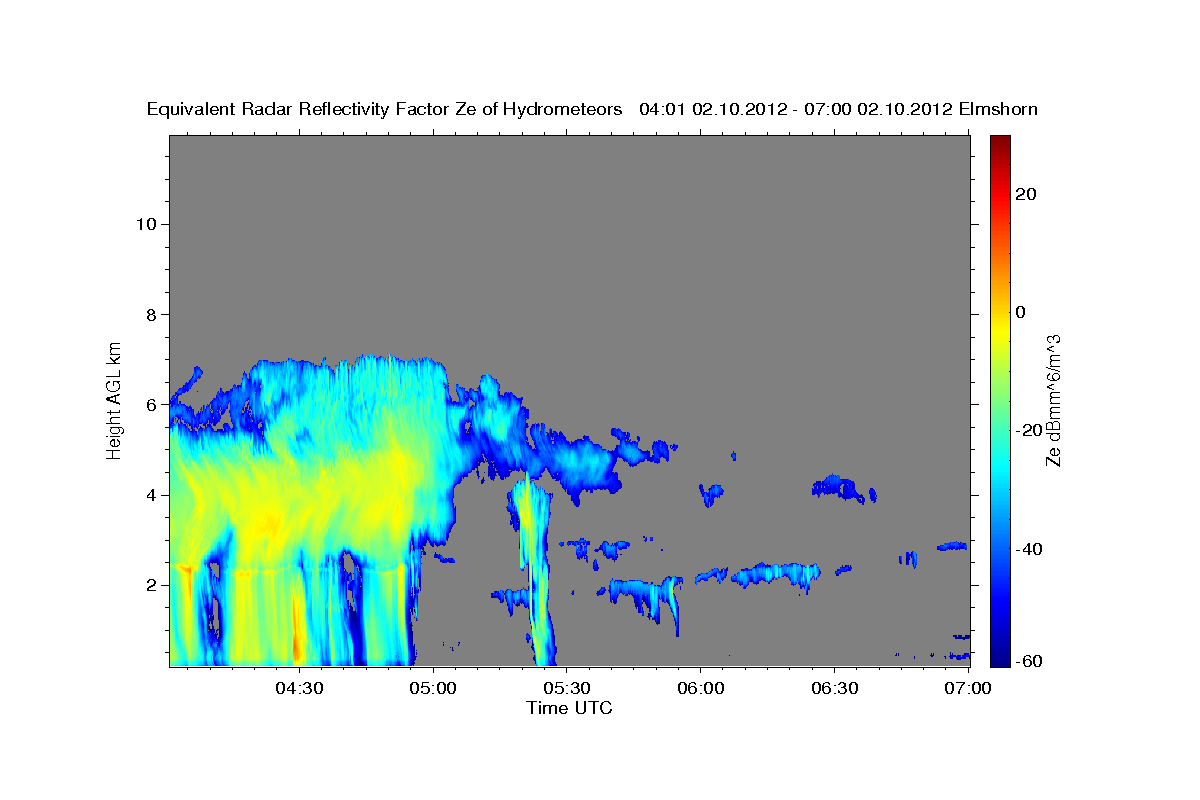
Task: Click the colorbar tick label "-40"
Action: [x=1028, y=549]
